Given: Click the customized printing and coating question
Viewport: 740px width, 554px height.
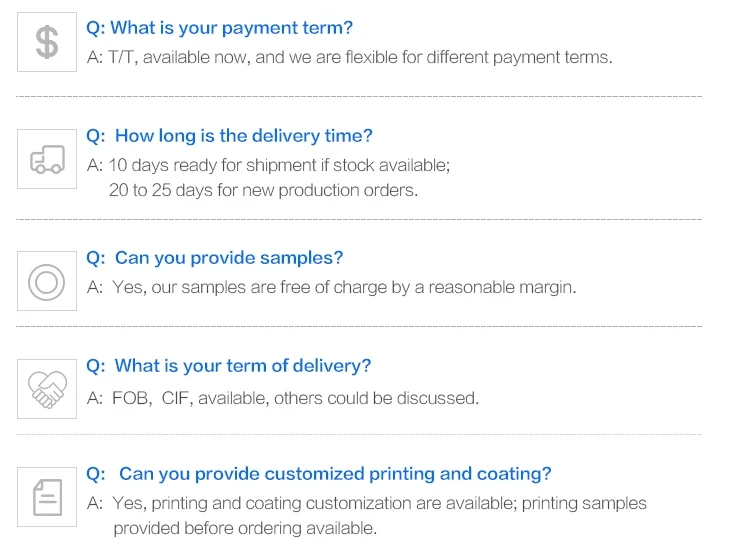Looking at the screenshot, I should click(x=320, y=474).
